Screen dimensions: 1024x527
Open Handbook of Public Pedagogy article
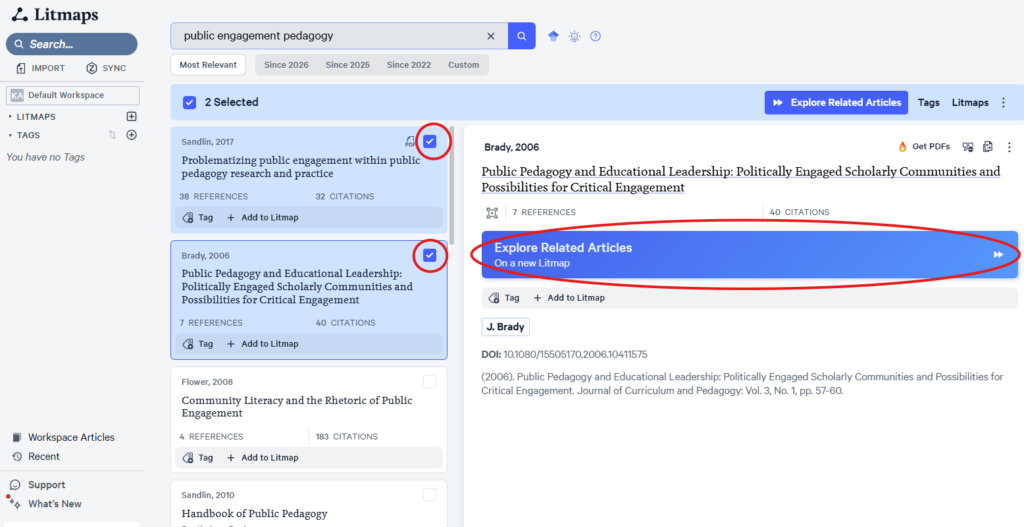point(255,514)
